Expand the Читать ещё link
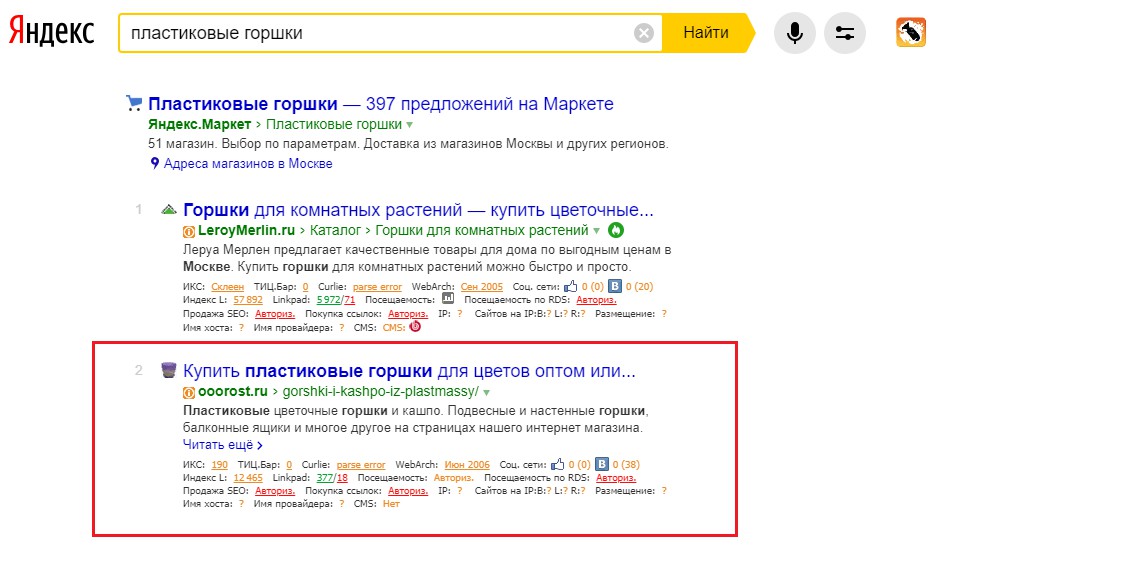The image size is (1131, 584). (x=223, y=445)
